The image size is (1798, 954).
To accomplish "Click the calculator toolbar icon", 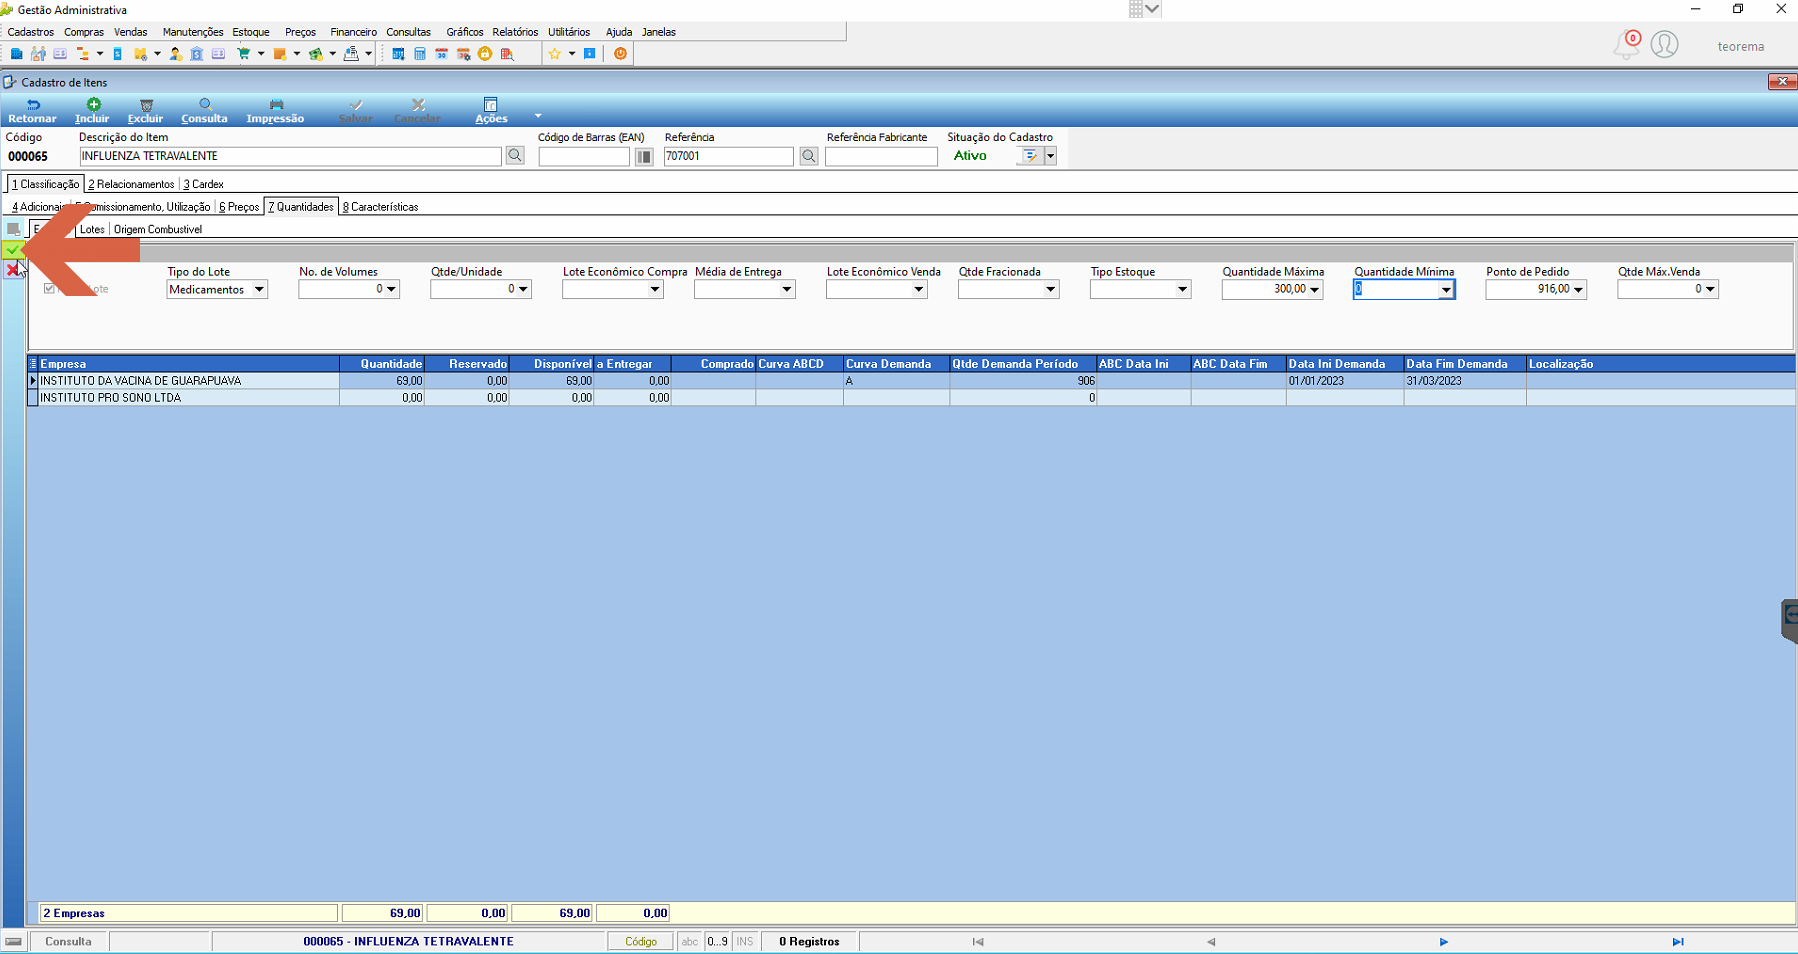I will coord(420,54).
